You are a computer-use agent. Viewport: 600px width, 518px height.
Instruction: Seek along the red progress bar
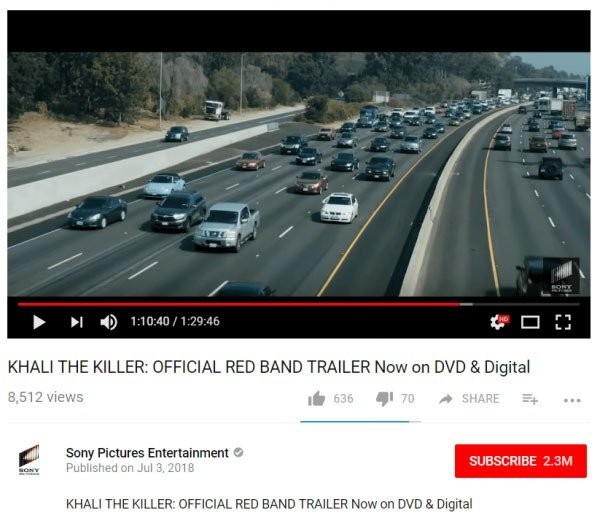click(298, 305)
